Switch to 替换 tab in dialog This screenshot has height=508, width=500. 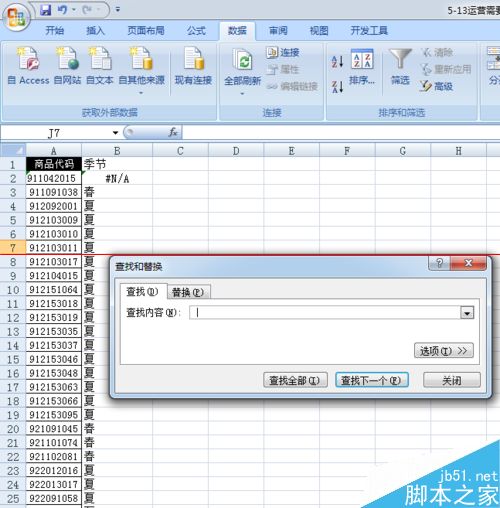click(188, 292)
